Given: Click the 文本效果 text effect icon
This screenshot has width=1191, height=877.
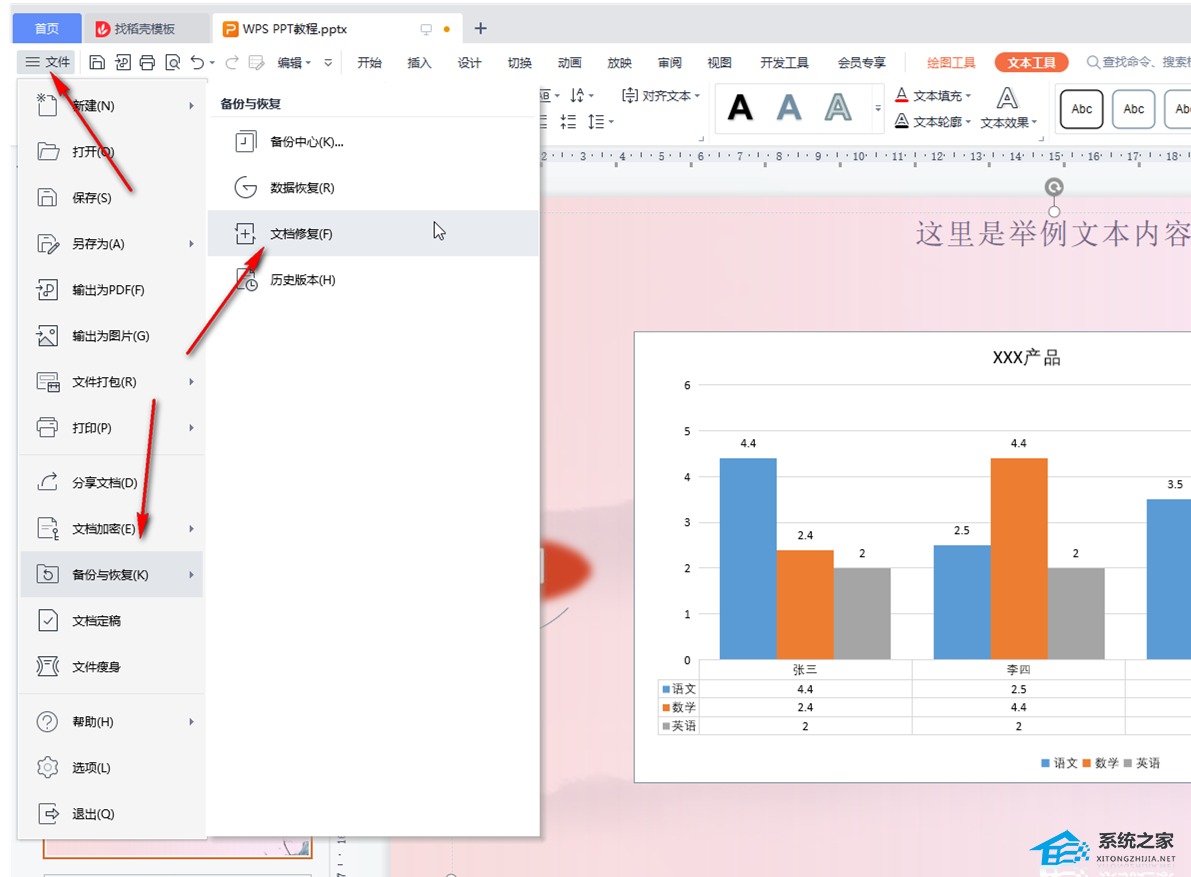Looking at the screenshot, I should [x=1007, y=99].
